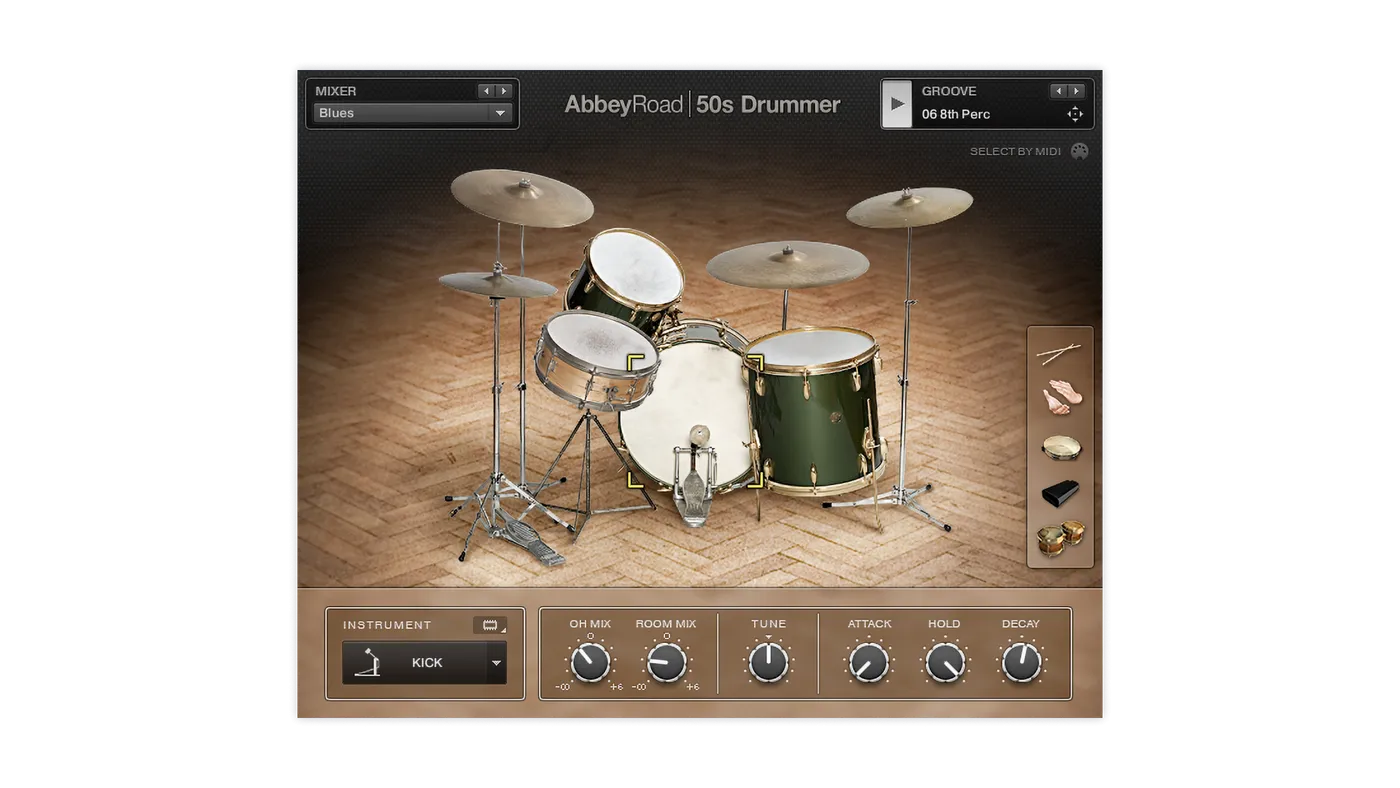The image size is (1400, 788).
Task: Click the TUNE knob
Action: pos(768,662)
